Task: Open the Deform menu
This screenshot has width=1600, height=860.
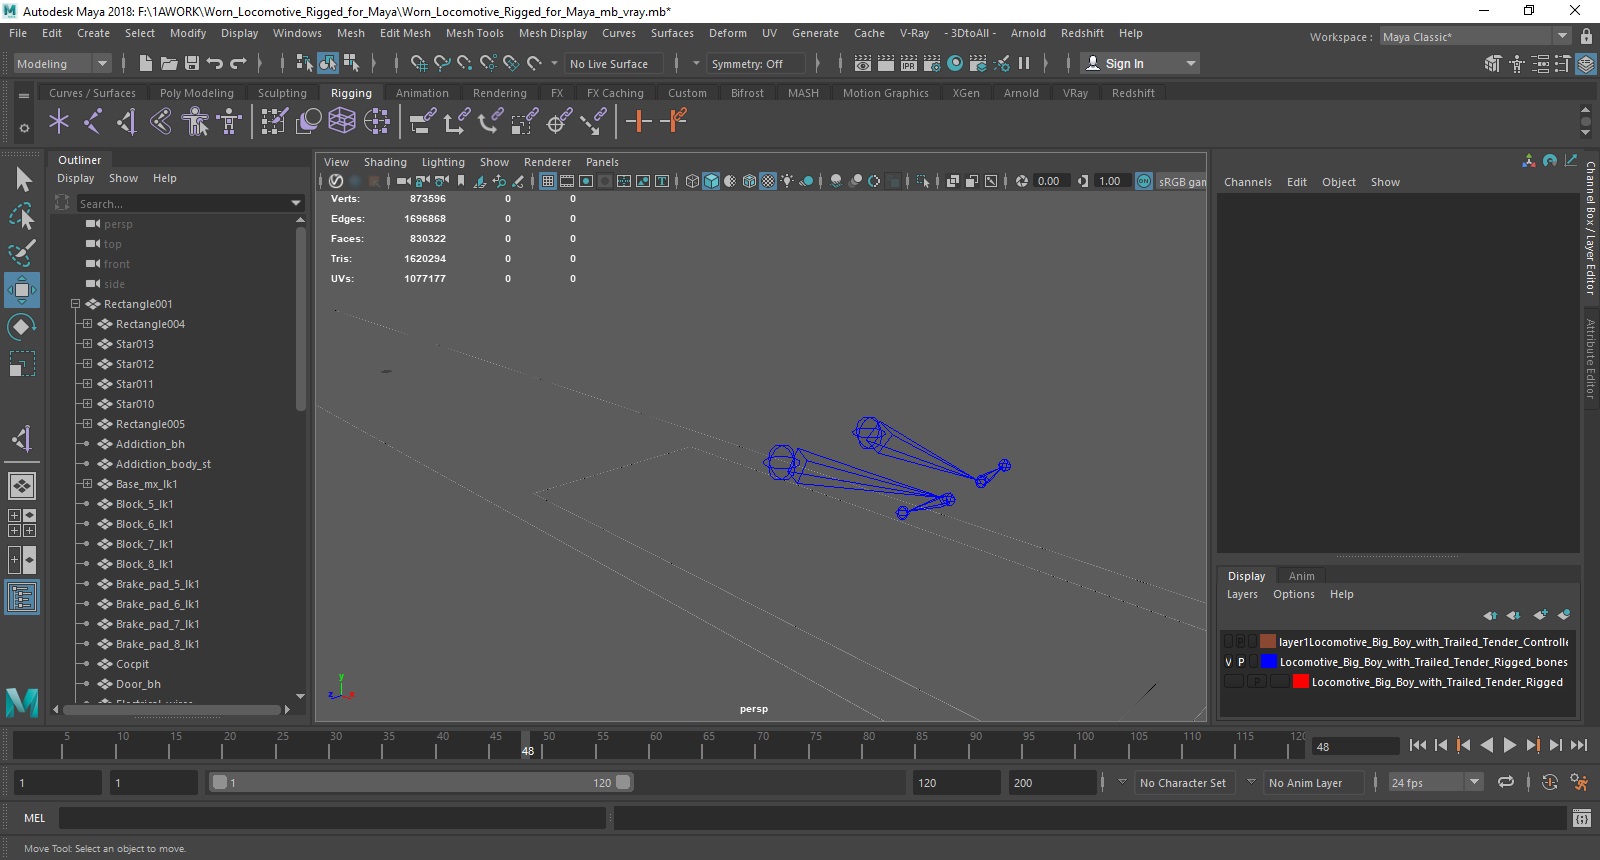Action: pos(728,33)
